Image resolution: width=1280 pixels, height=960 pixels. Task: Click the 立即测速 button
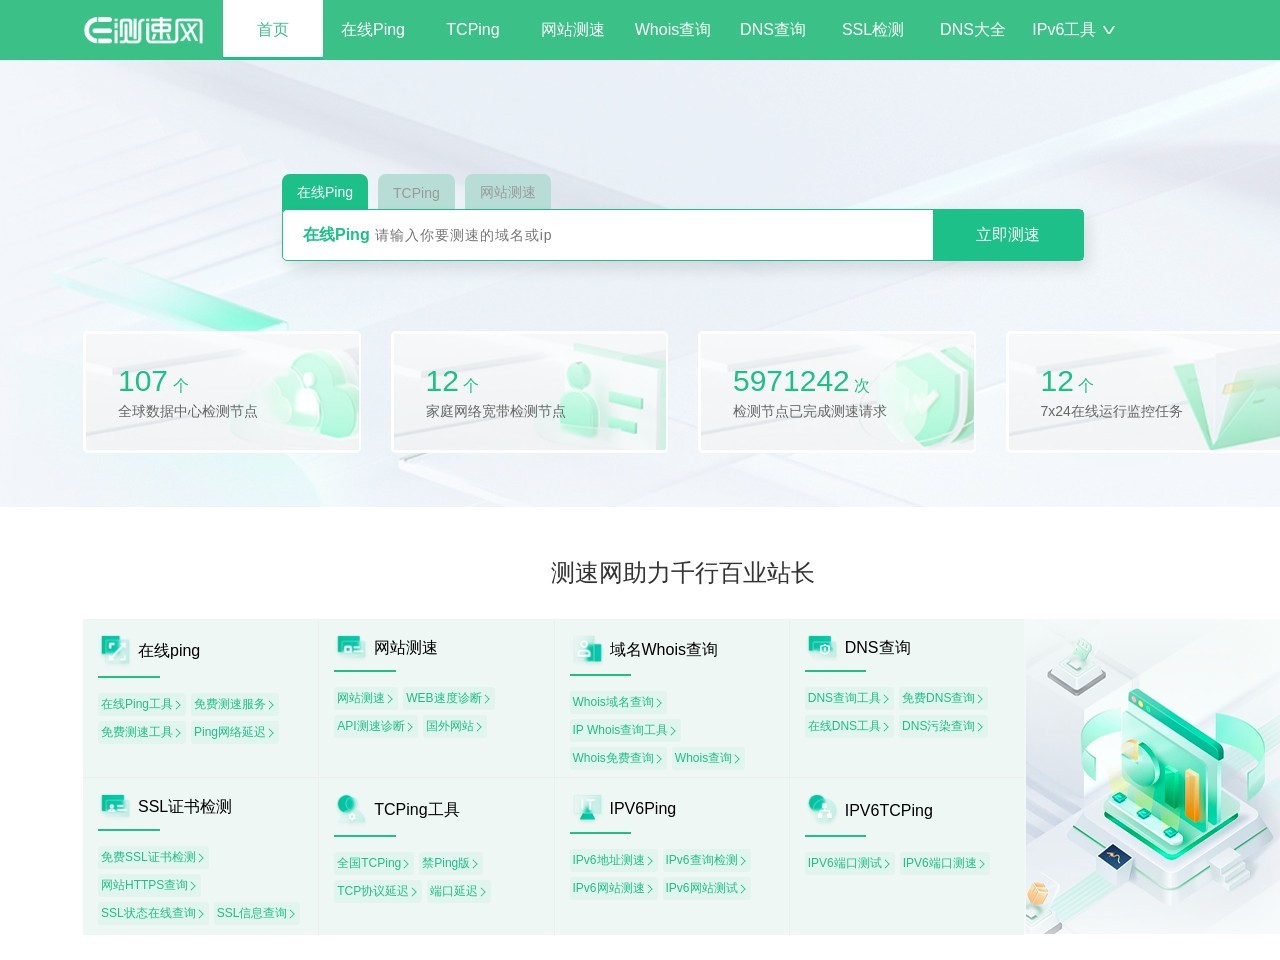tap(1008, 235)
